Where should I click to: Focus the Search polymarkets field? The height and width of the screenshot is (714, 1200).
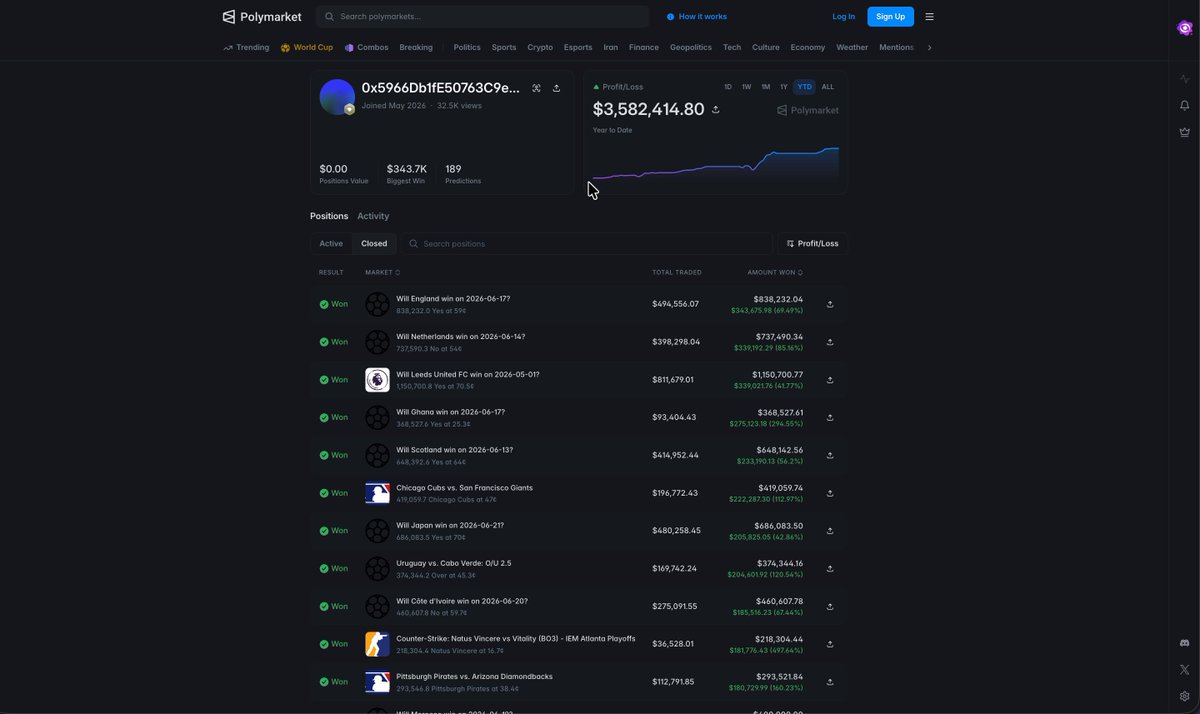pos(483,17)
